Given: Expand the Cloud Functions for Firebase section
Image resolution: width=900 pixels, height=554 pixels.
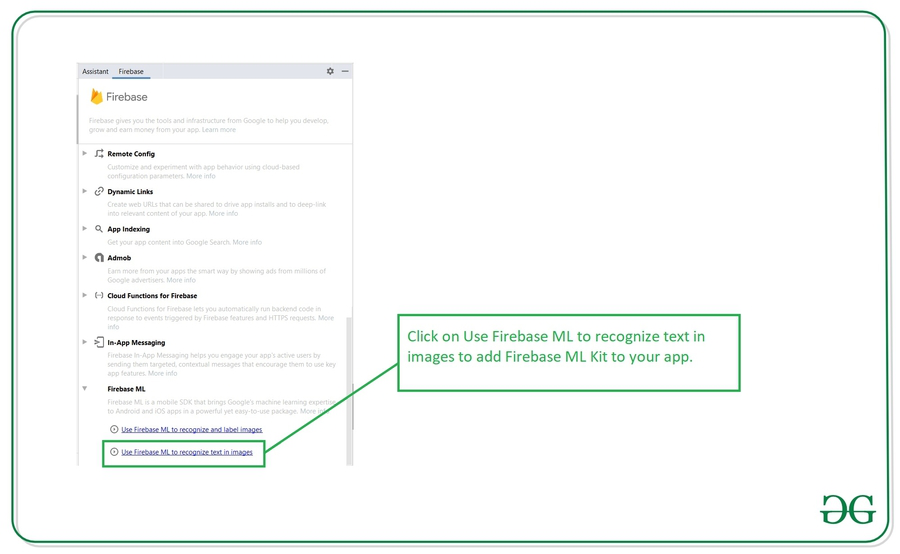Looking at the screenshot, I should (x=84, y=295).
